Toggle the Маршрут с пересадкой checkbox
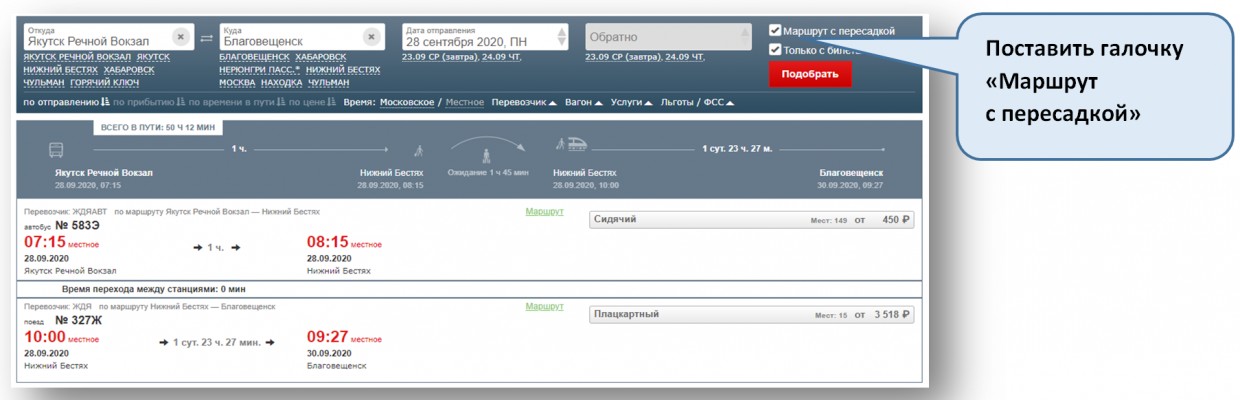This screenshot has width=1240, height=400. pyautogui.click(x=775, y=31)
